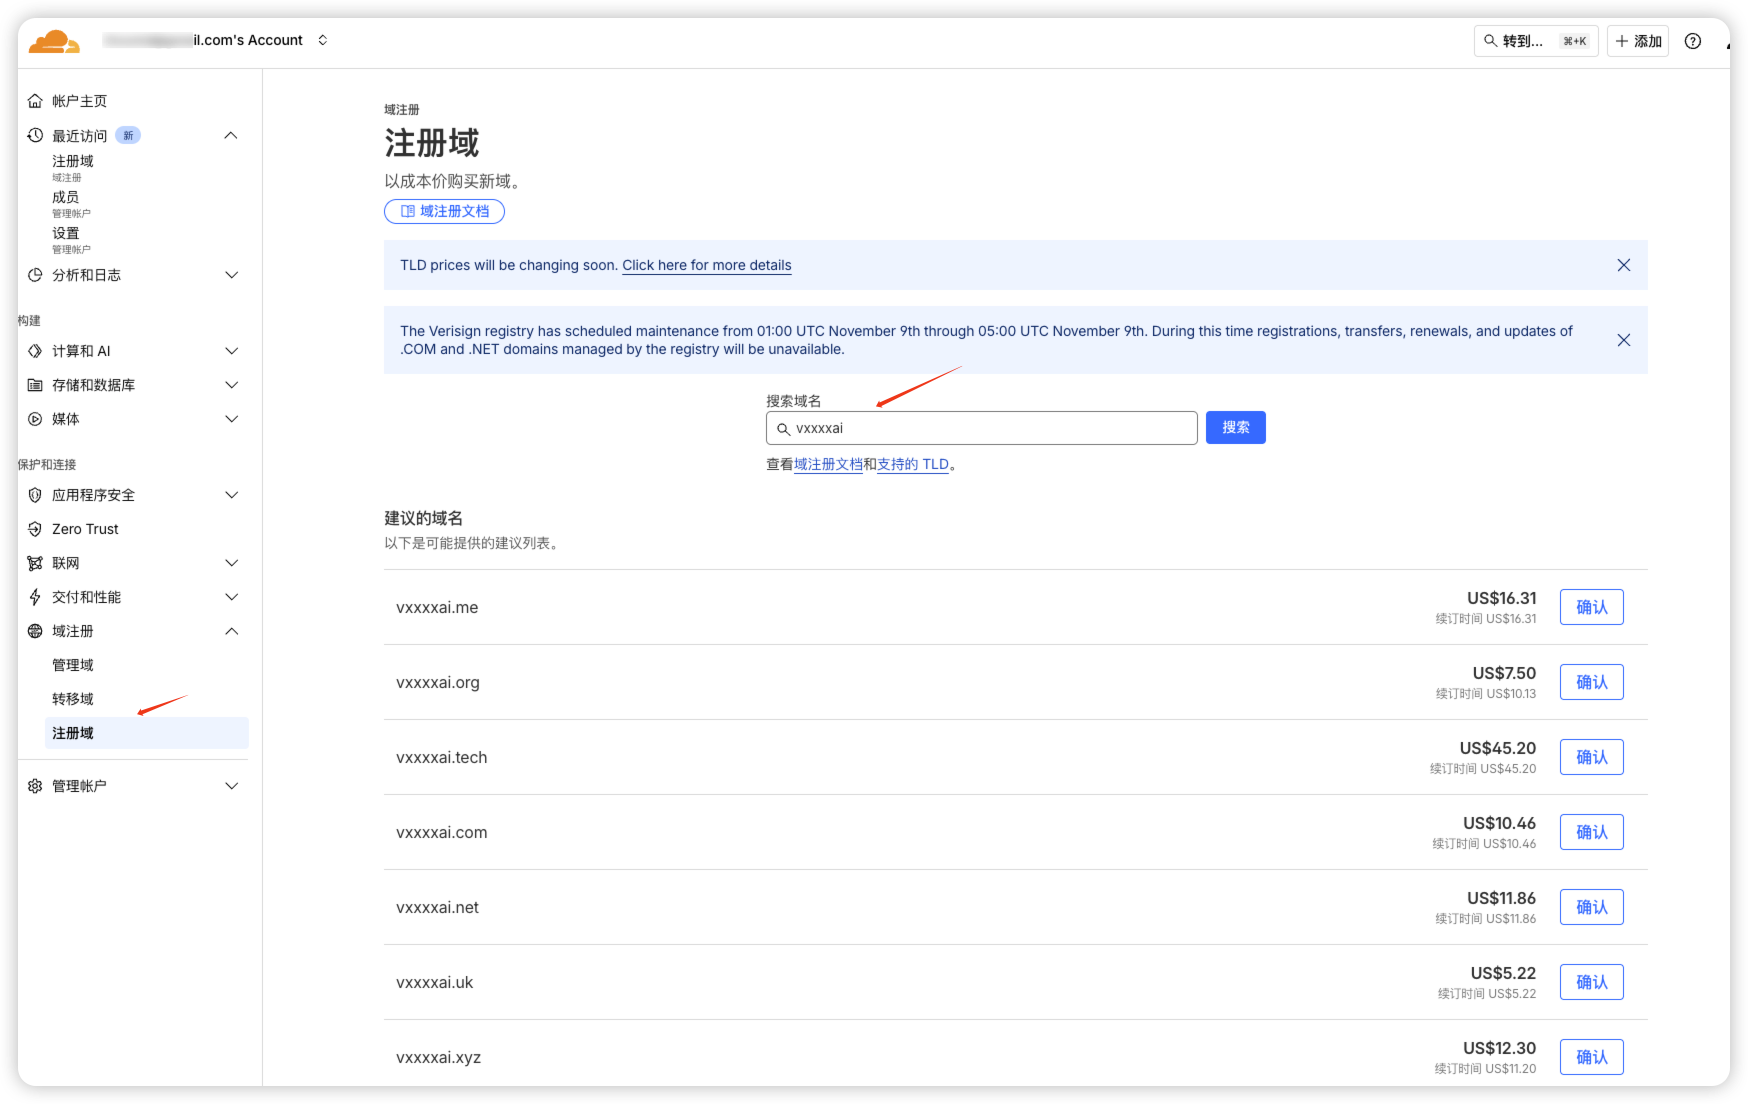Close the Verisign maintenance banner
1748x1104 pixels.
coord(1623,340)
